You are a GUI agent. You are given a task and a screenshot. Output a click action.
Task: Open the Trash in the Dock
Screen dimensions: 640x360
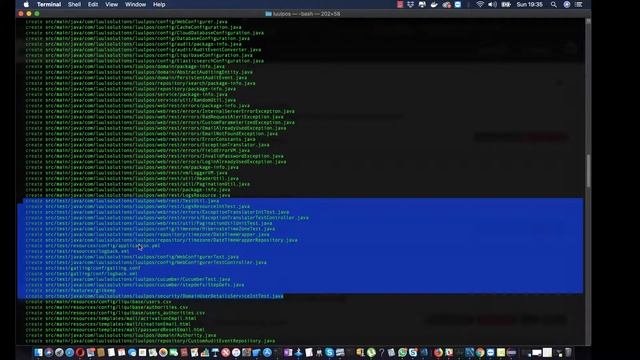(x=568, y=352)
